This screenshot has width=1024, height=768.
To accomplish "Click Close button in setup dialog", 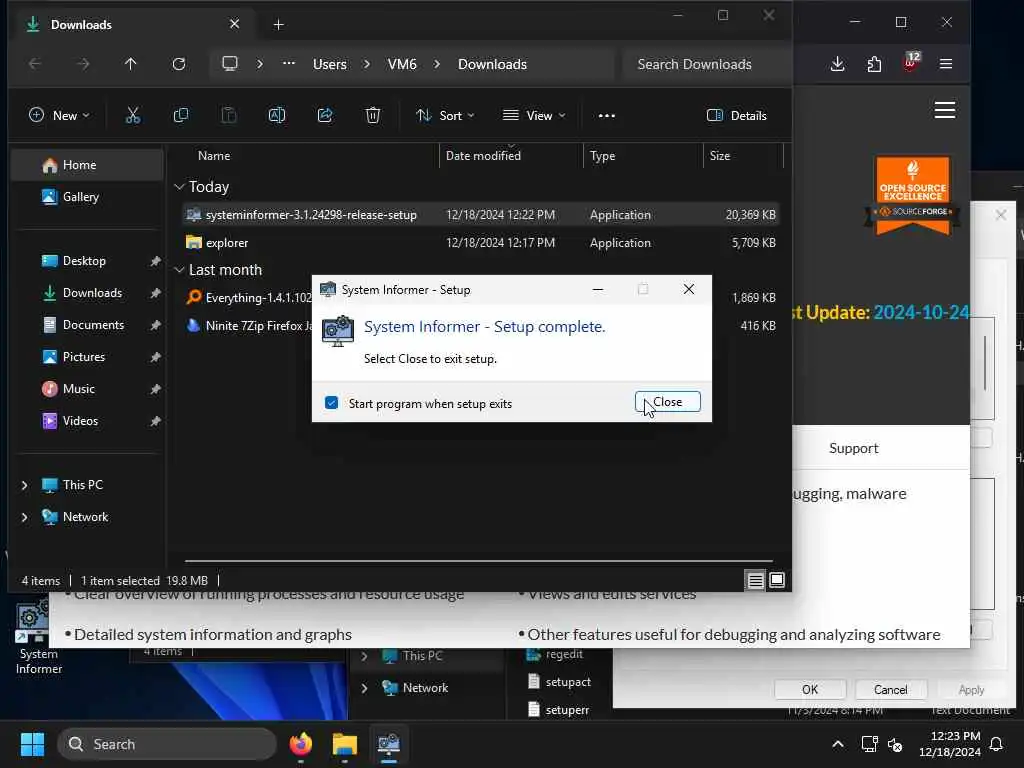I will (667, 402).
